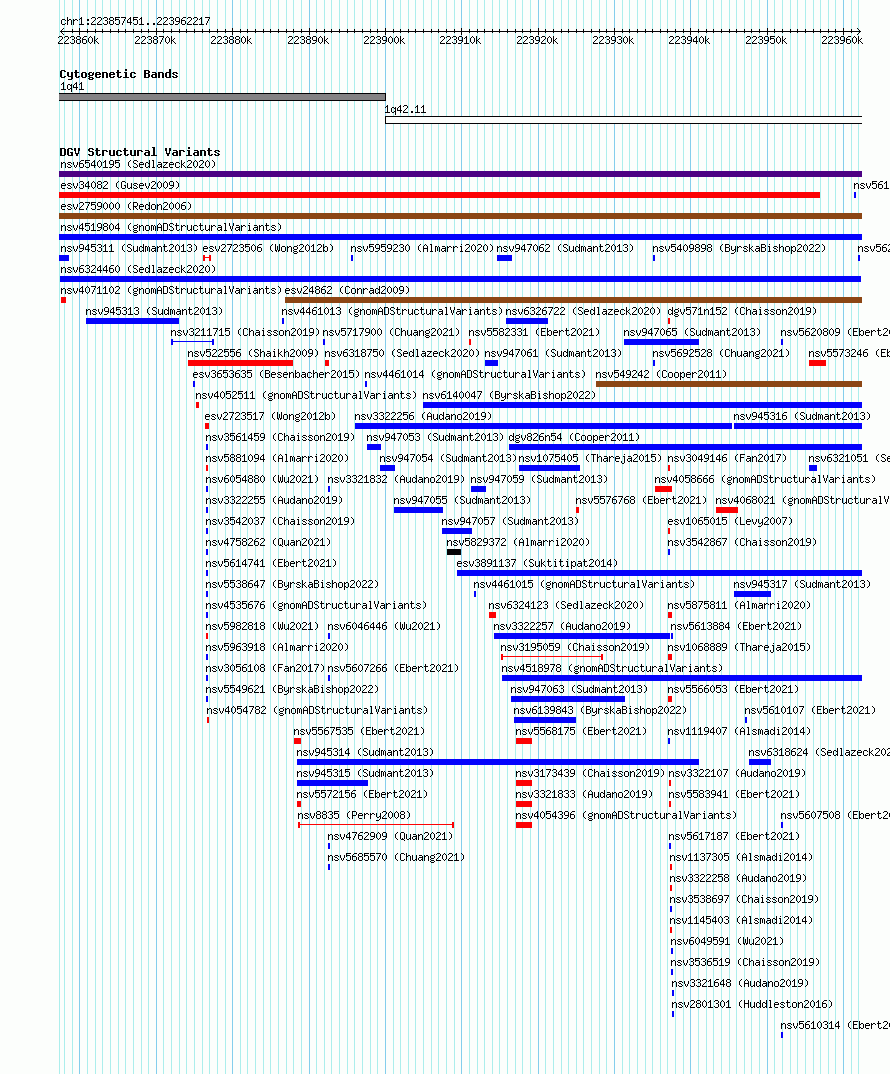Screen dimensions: 890x1074
Task: Select nsv4058666 (gnomADStructuralVariants) label
Action: pyautogui.click(x=765, y=479)
